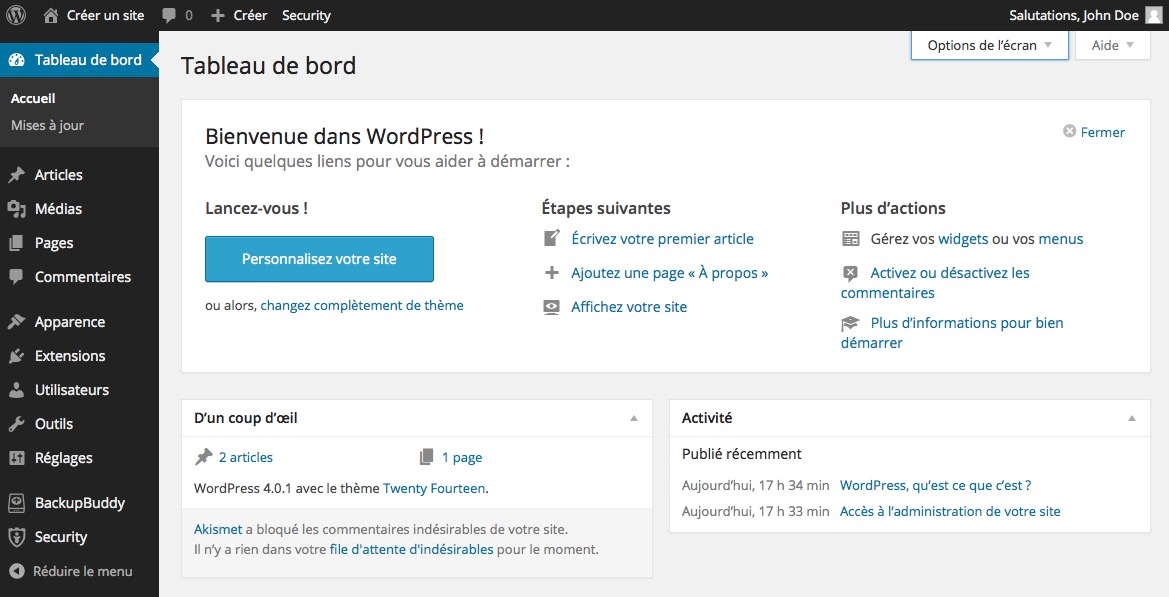1169x597 pixels.
Task: Click the pushpin icon beside 2 articles
Action: coord(204,457)
